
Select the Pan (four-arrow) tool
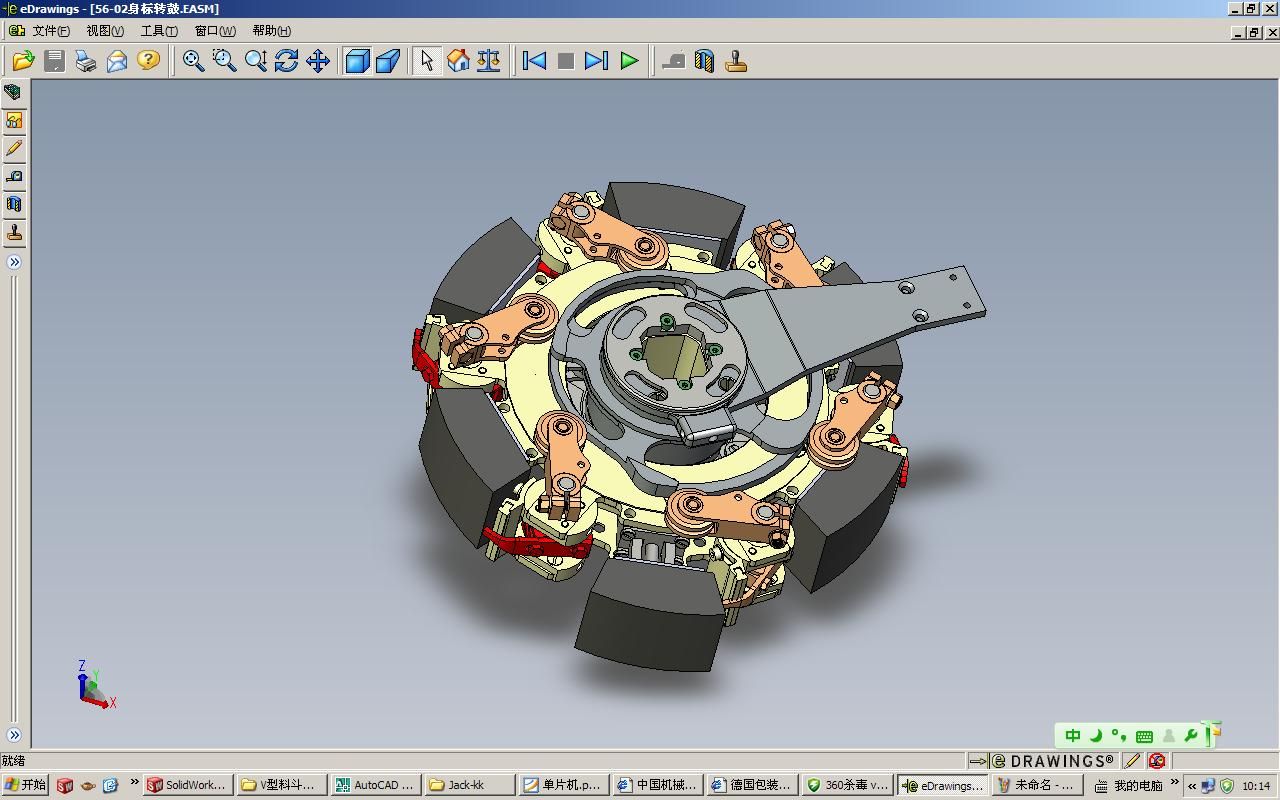click(318, 61)
